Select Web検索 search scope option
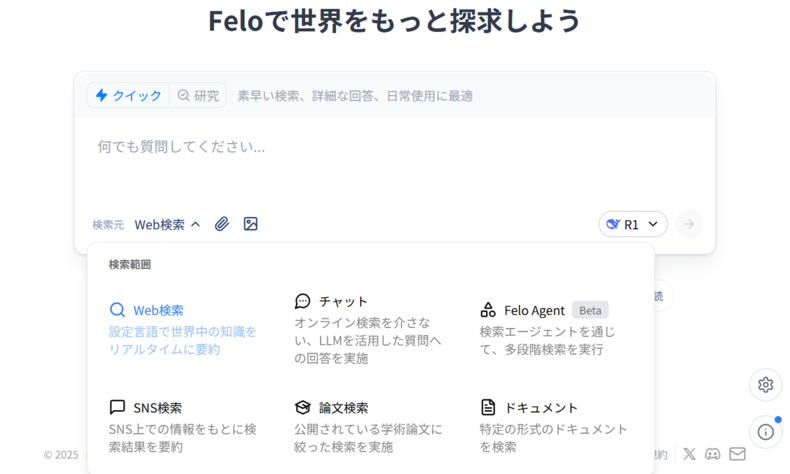This screenshot has height=474, width=790. pos(183,329)
